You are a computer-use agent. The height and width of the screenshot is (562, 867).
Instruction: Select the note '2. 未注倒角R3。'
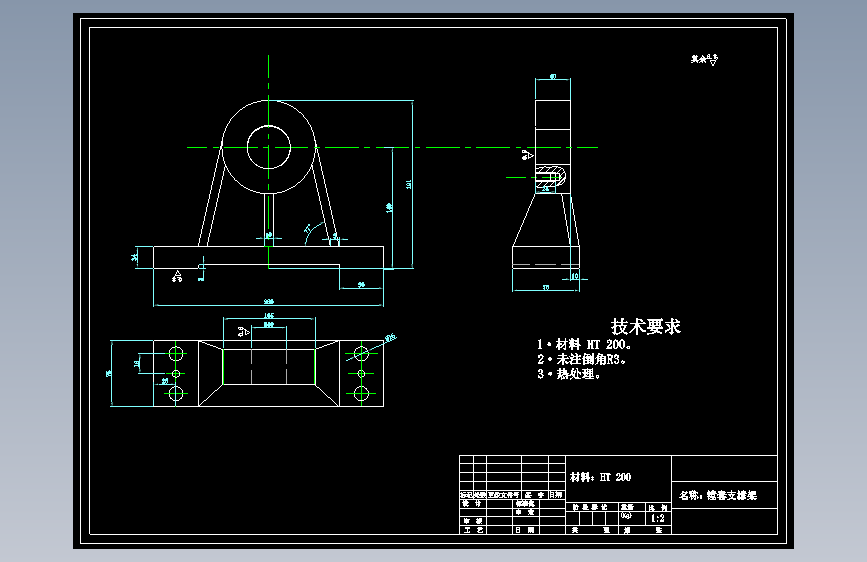[582, 359]
